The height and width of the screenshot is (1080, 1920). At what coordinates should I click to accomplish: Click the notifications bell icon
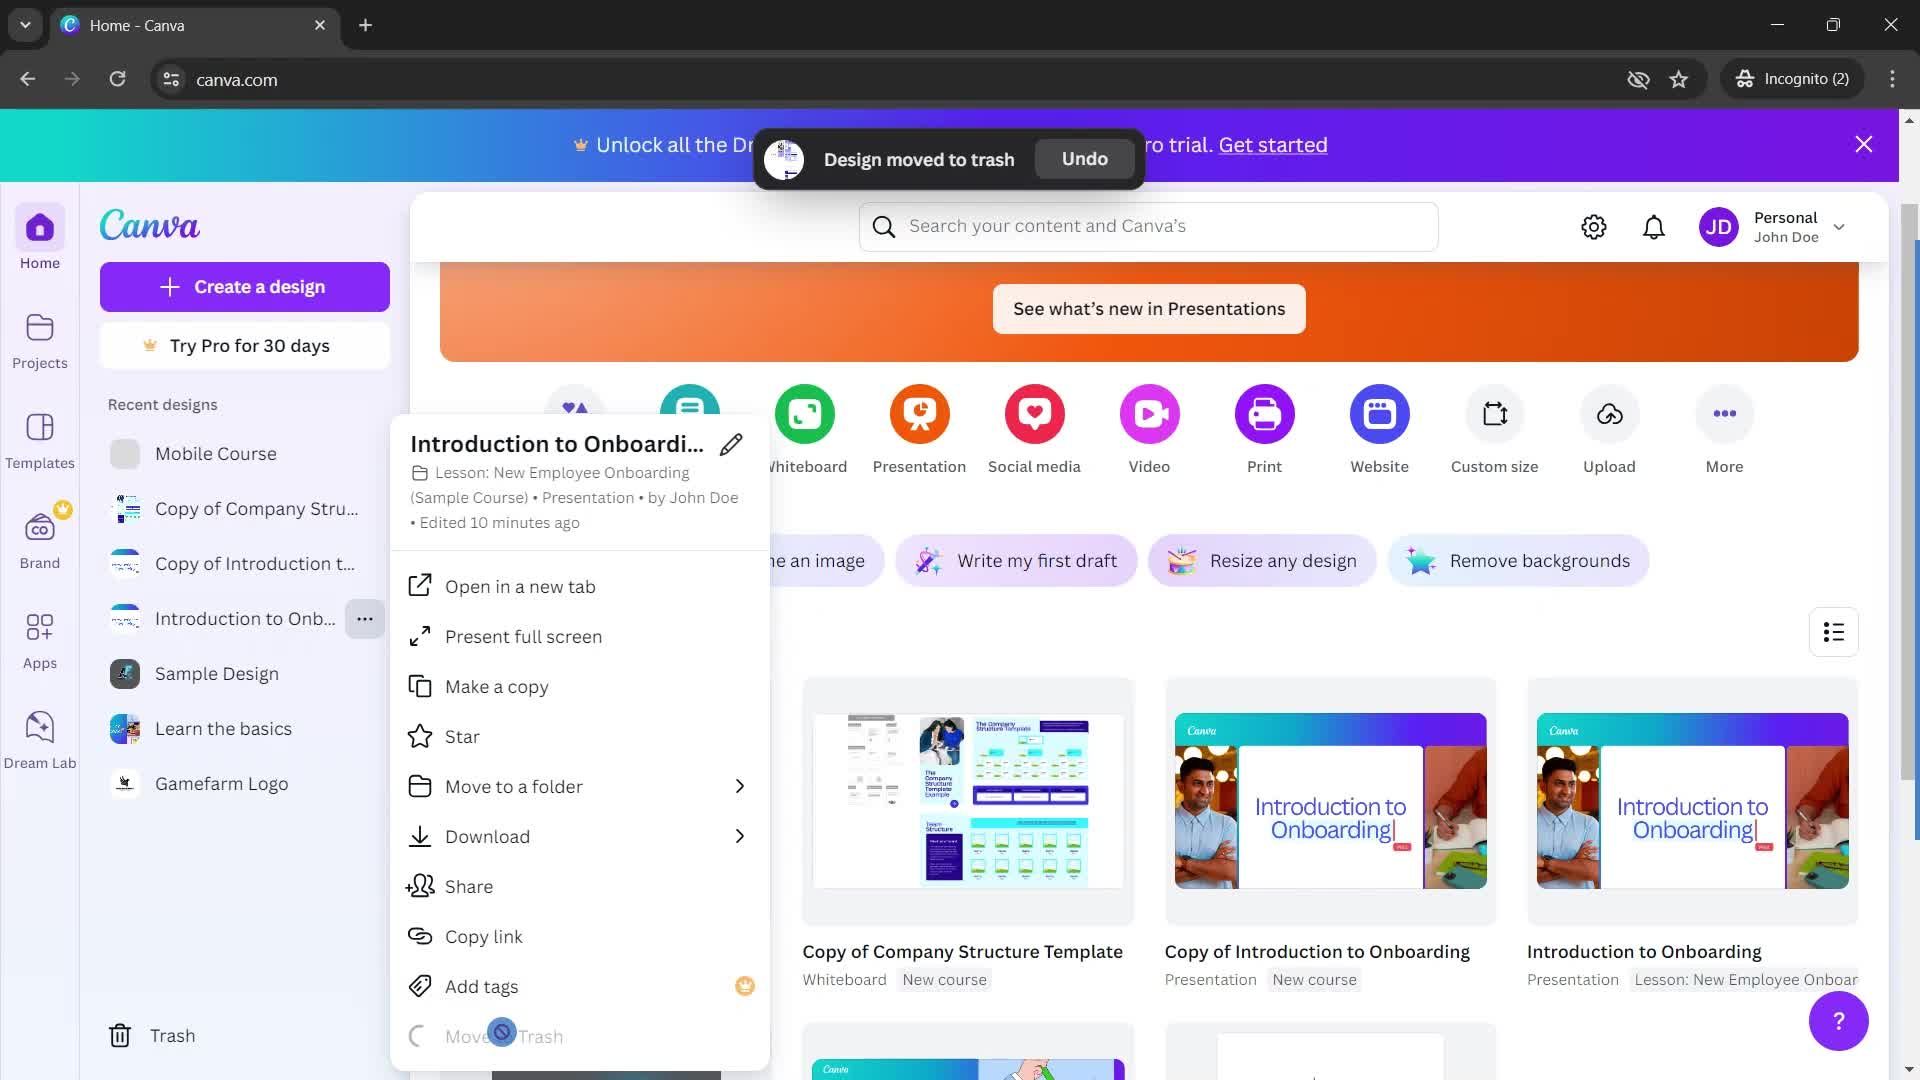tap(1654, 227)
